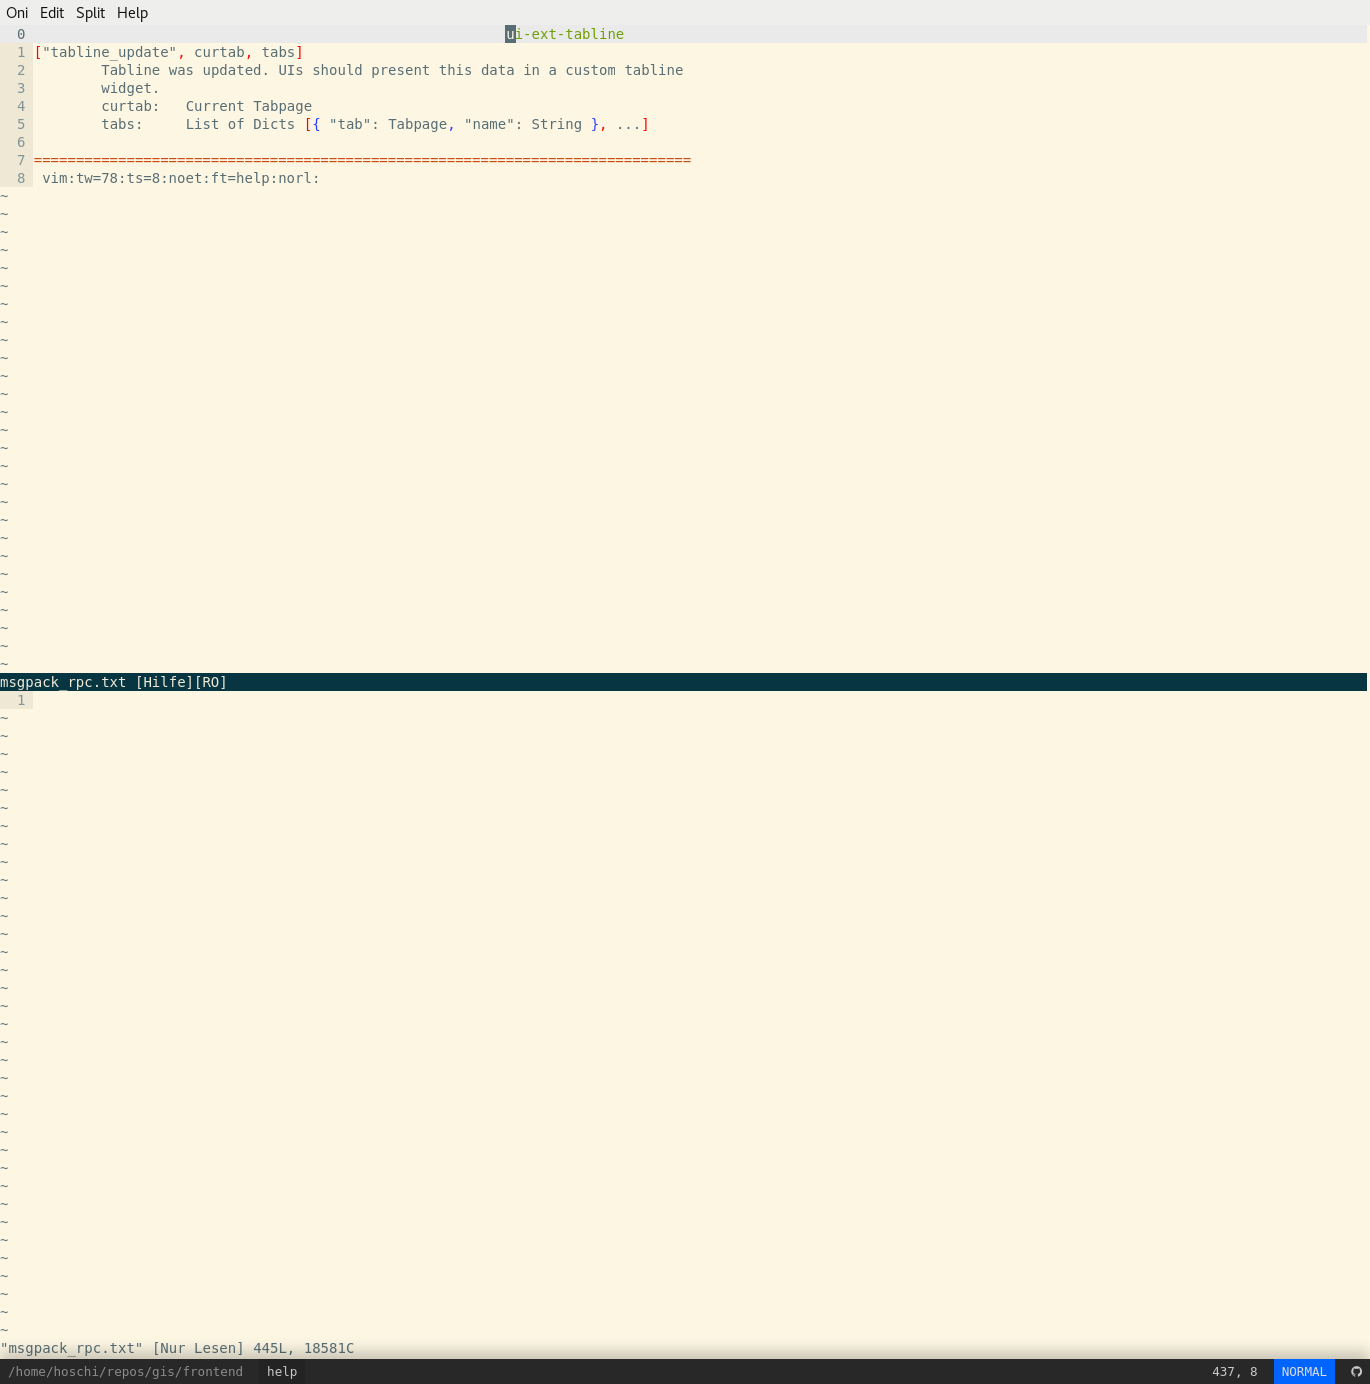Image resolution: width=1370 pixels, height=1384 pixels.
Task: Click the equals-sign separator on line 7
Action: pyautogui.click(x=360, y=160)
